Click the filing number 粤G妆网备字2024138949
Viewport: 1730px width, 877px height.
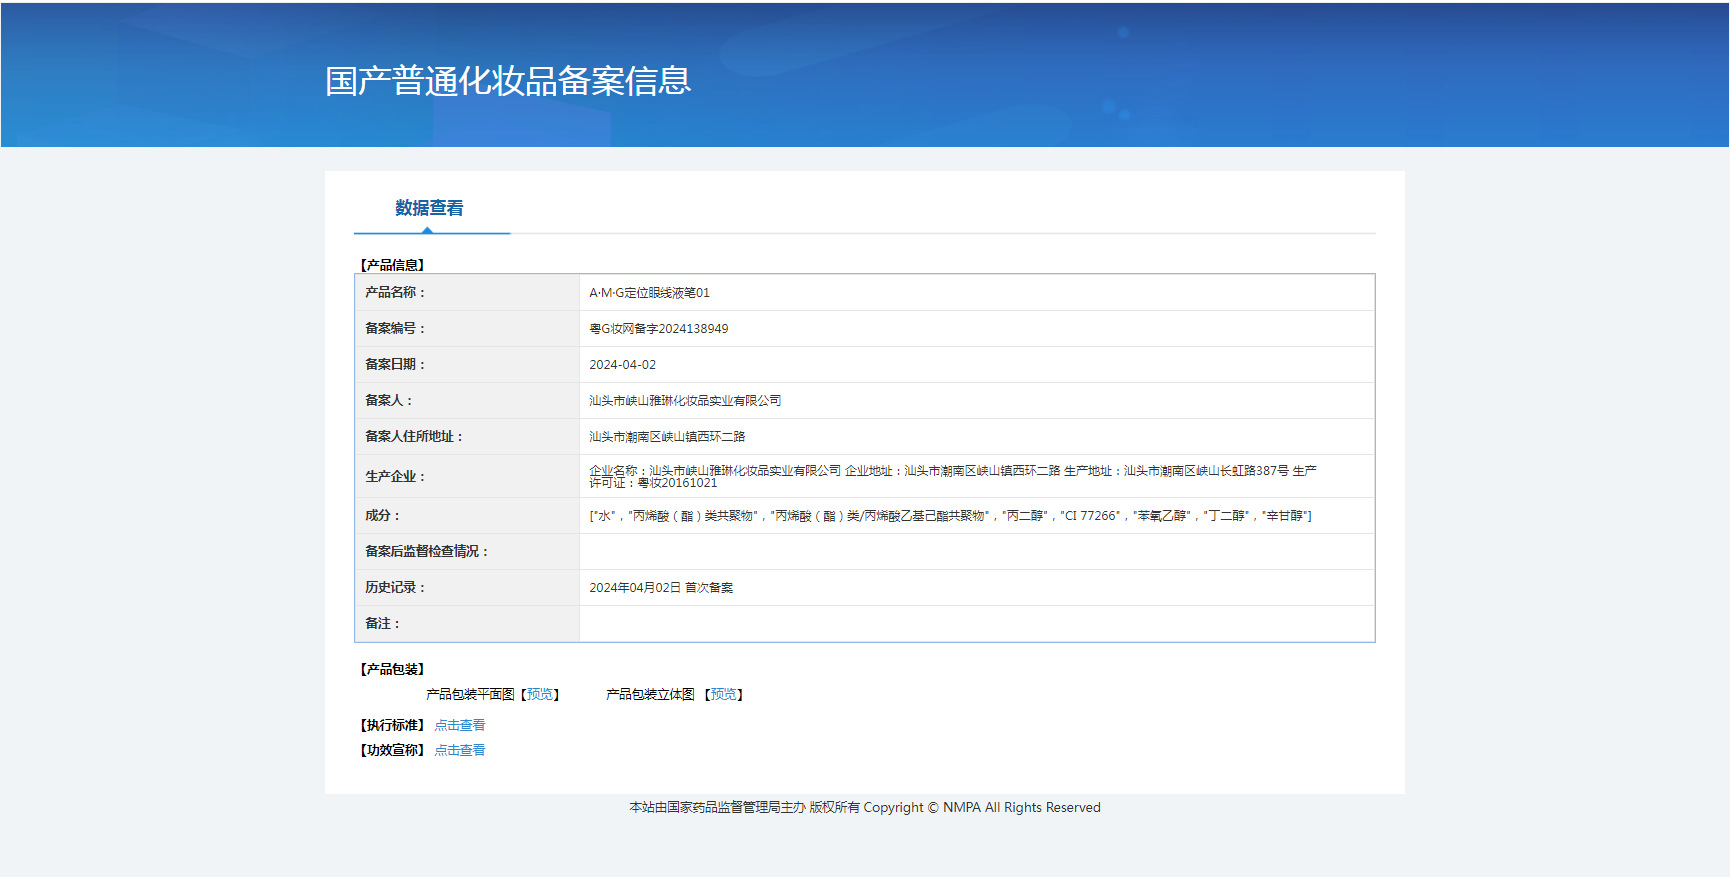pyautogui.click(x=658, y=329)
